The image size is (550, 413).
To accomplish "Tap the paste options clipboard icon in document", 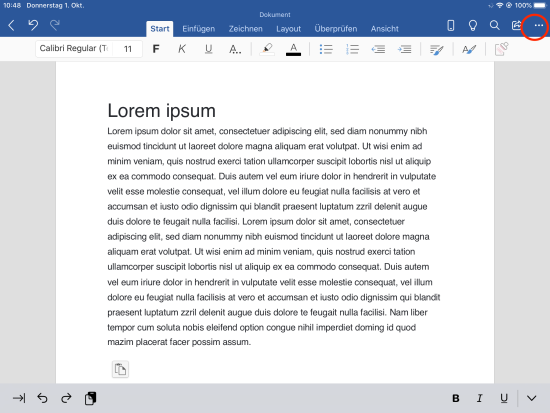I will click(120, 369).
